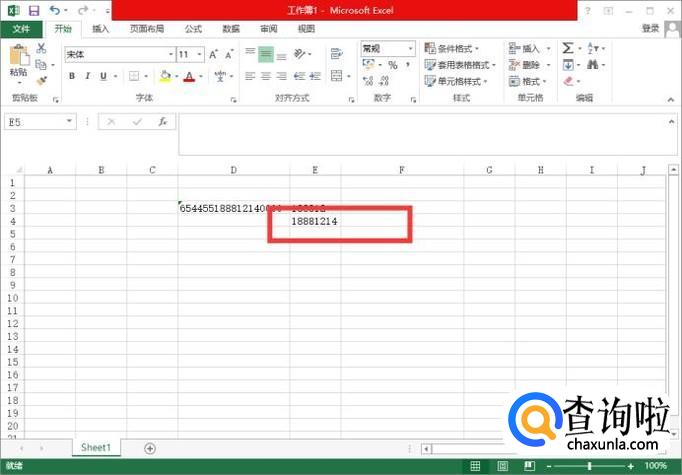Open the 公式 ribbon tab

[193, 29]
